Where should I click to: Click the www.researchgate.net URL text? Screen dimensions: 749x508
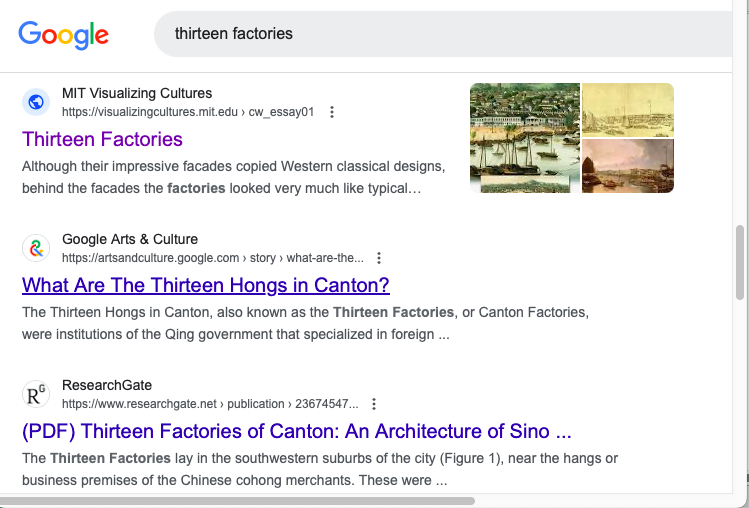click(209, 404)
